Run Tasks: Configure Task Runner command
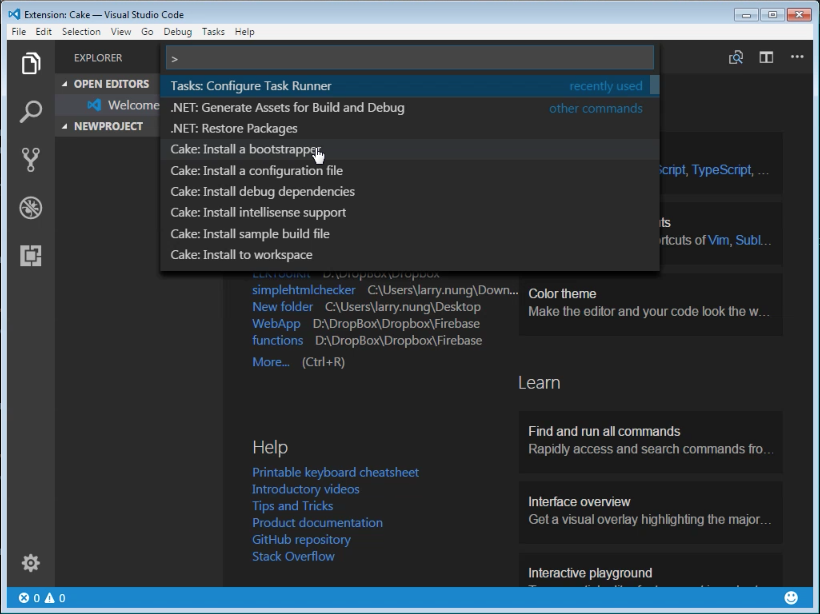This screenshot has height=614, width=820. (405, 86)
